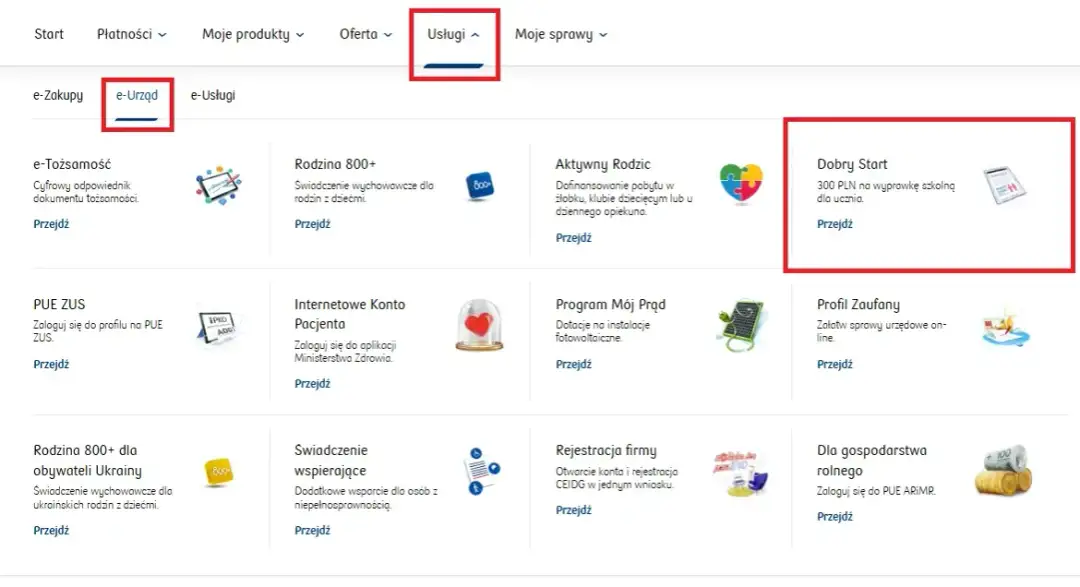Viewport: 1080px width, 587px height.
Task: Click the yellow Rodzina 800+ Ukraine icon
Action: (218, 471)
